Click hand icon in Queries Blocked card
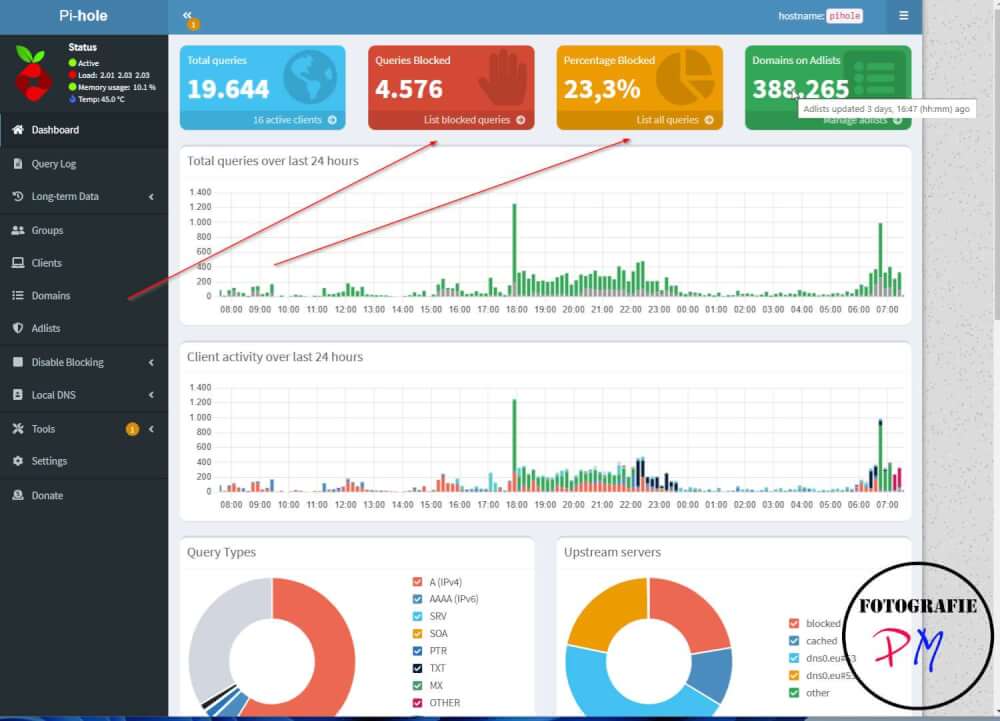This screenshot has height=721, width=1000. [x=504, y=78]
